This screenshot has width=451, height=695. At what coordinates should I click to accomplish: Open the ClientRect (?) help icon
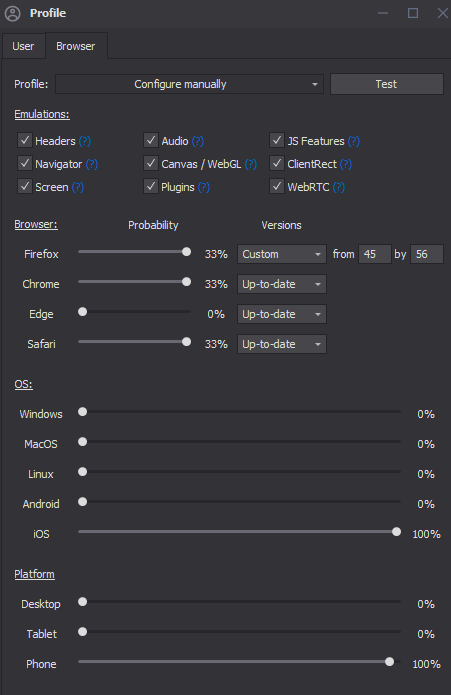pyautogui.click(x=346, y=164)
